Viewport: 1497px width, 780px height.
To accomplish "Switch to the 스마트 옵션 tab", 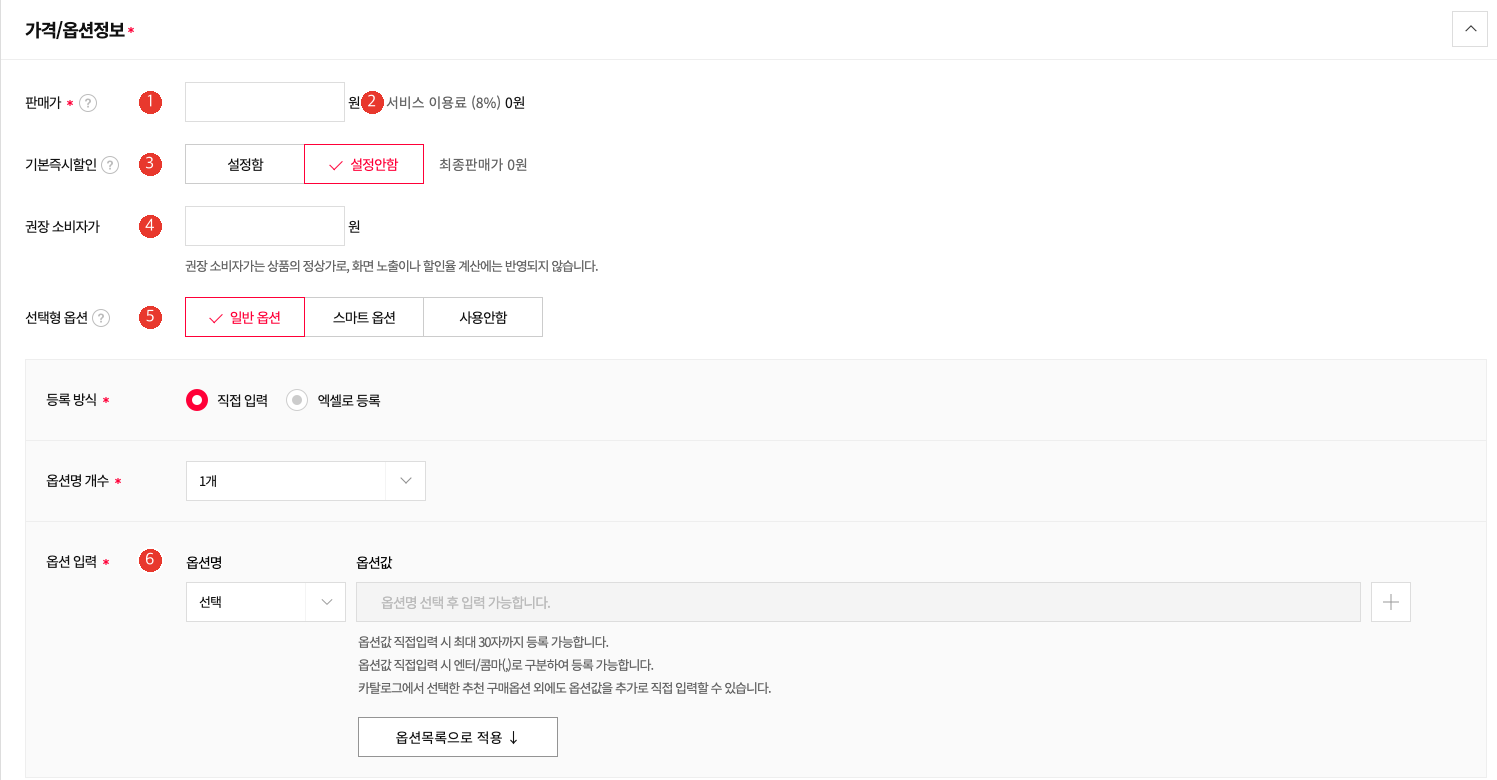I will click(x=364, y=317).
